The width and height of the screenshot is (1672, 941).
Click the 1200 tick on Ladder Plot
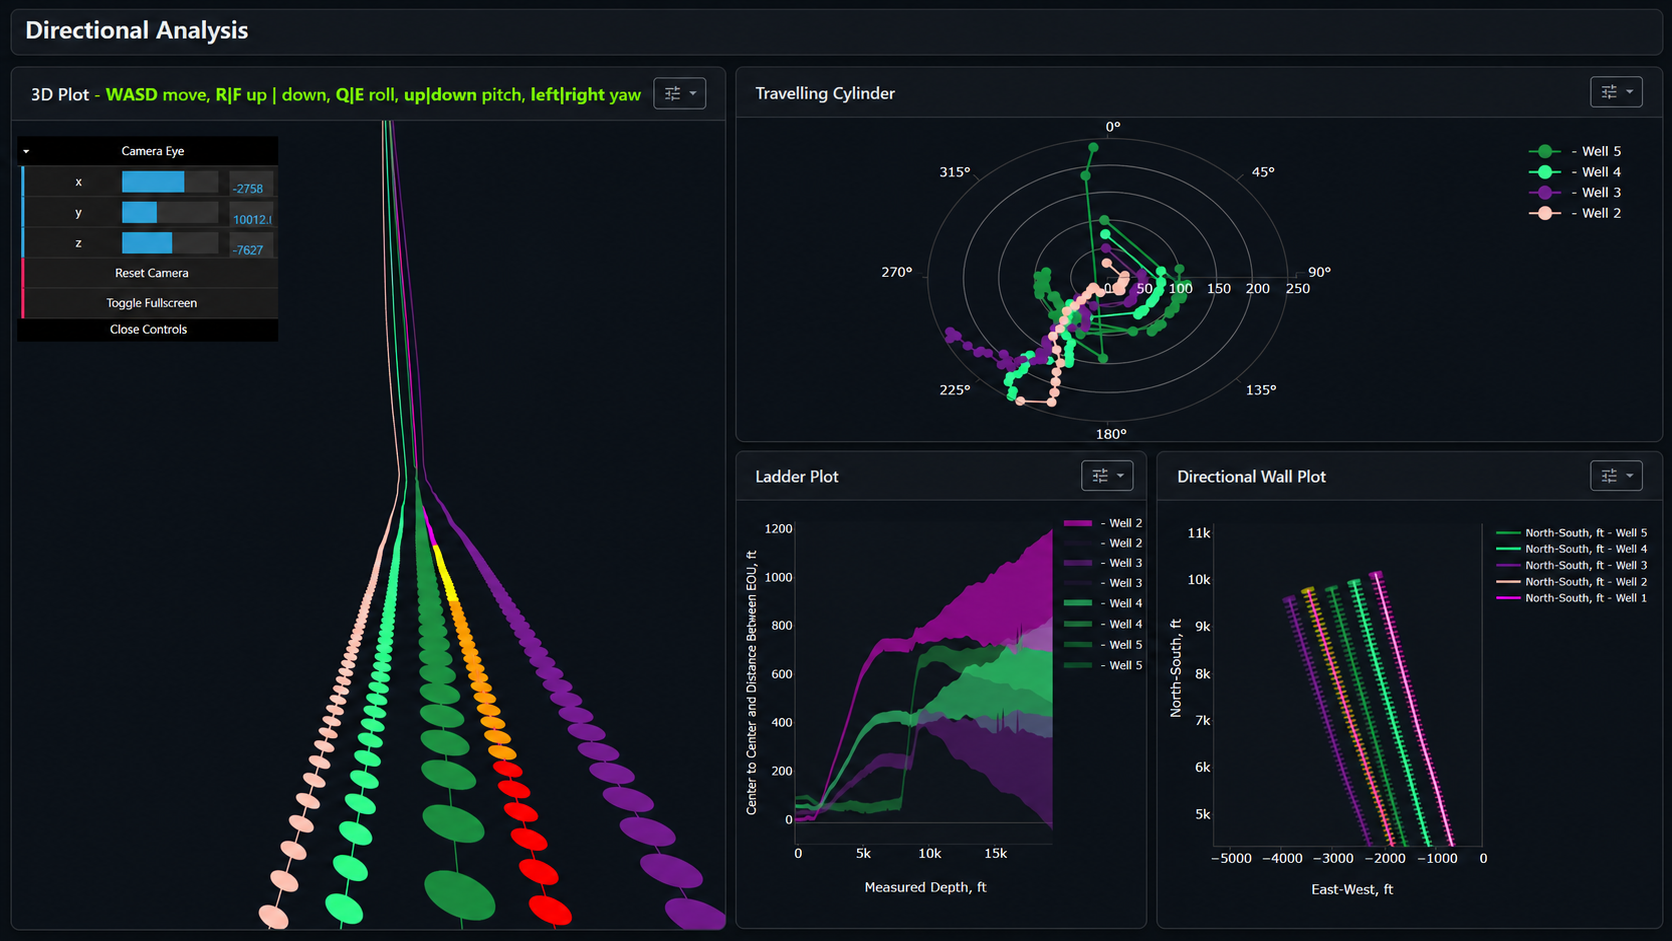[x=778, y=529]
